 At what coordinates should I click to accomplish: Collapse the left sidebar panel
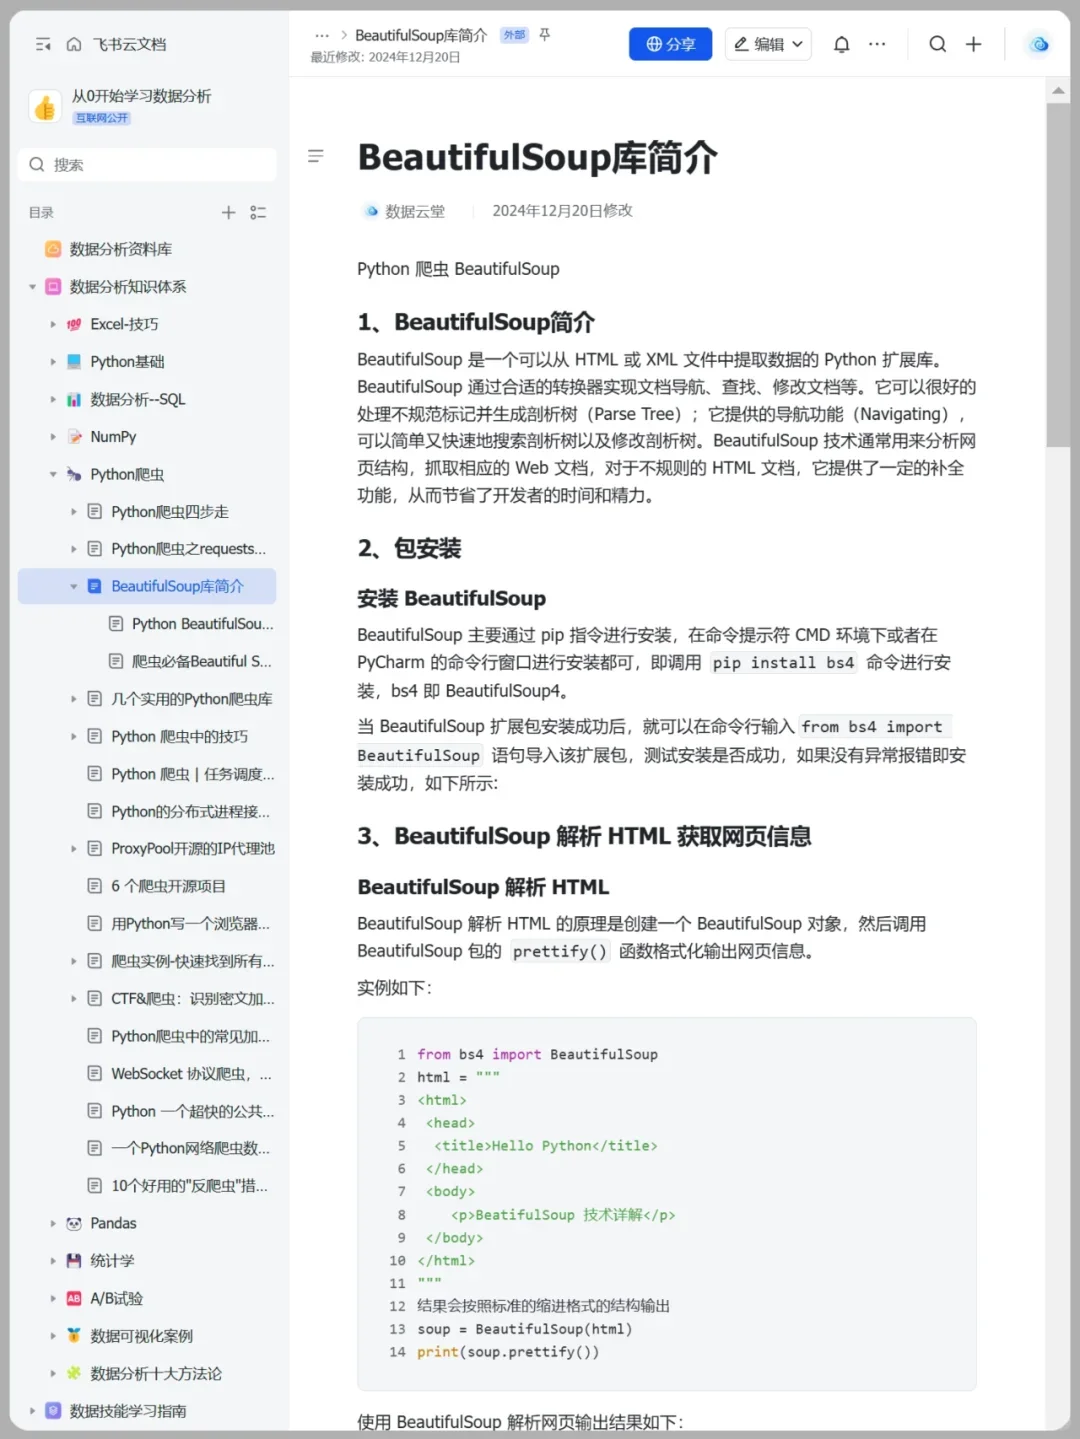click(x=42, y=44)
